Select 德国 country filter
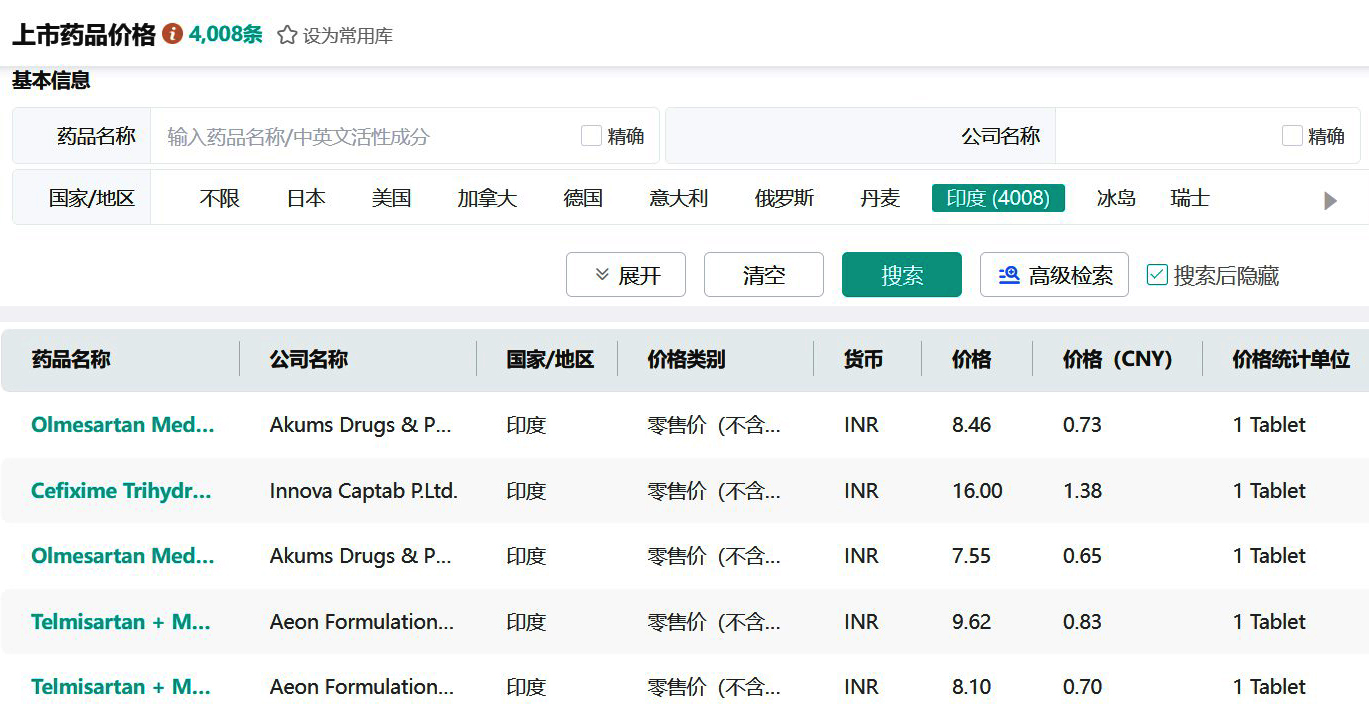The height and width of the screenshot is (720, 1369). pyautogui.click(x=583, y=198)
